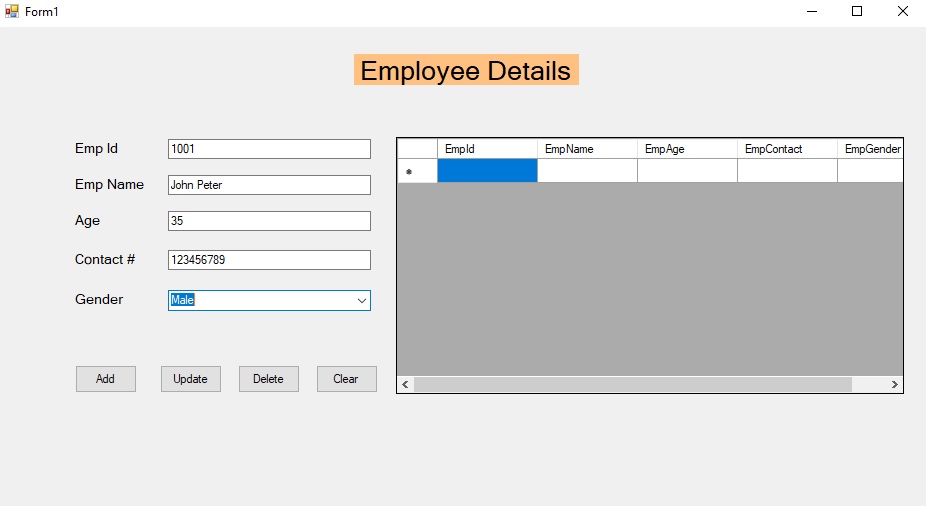The height and width of the screenshot is (506, 926).
Task: Select the Male text in Gender combo box
Action: pyautogui.click(x=182, y=300)
